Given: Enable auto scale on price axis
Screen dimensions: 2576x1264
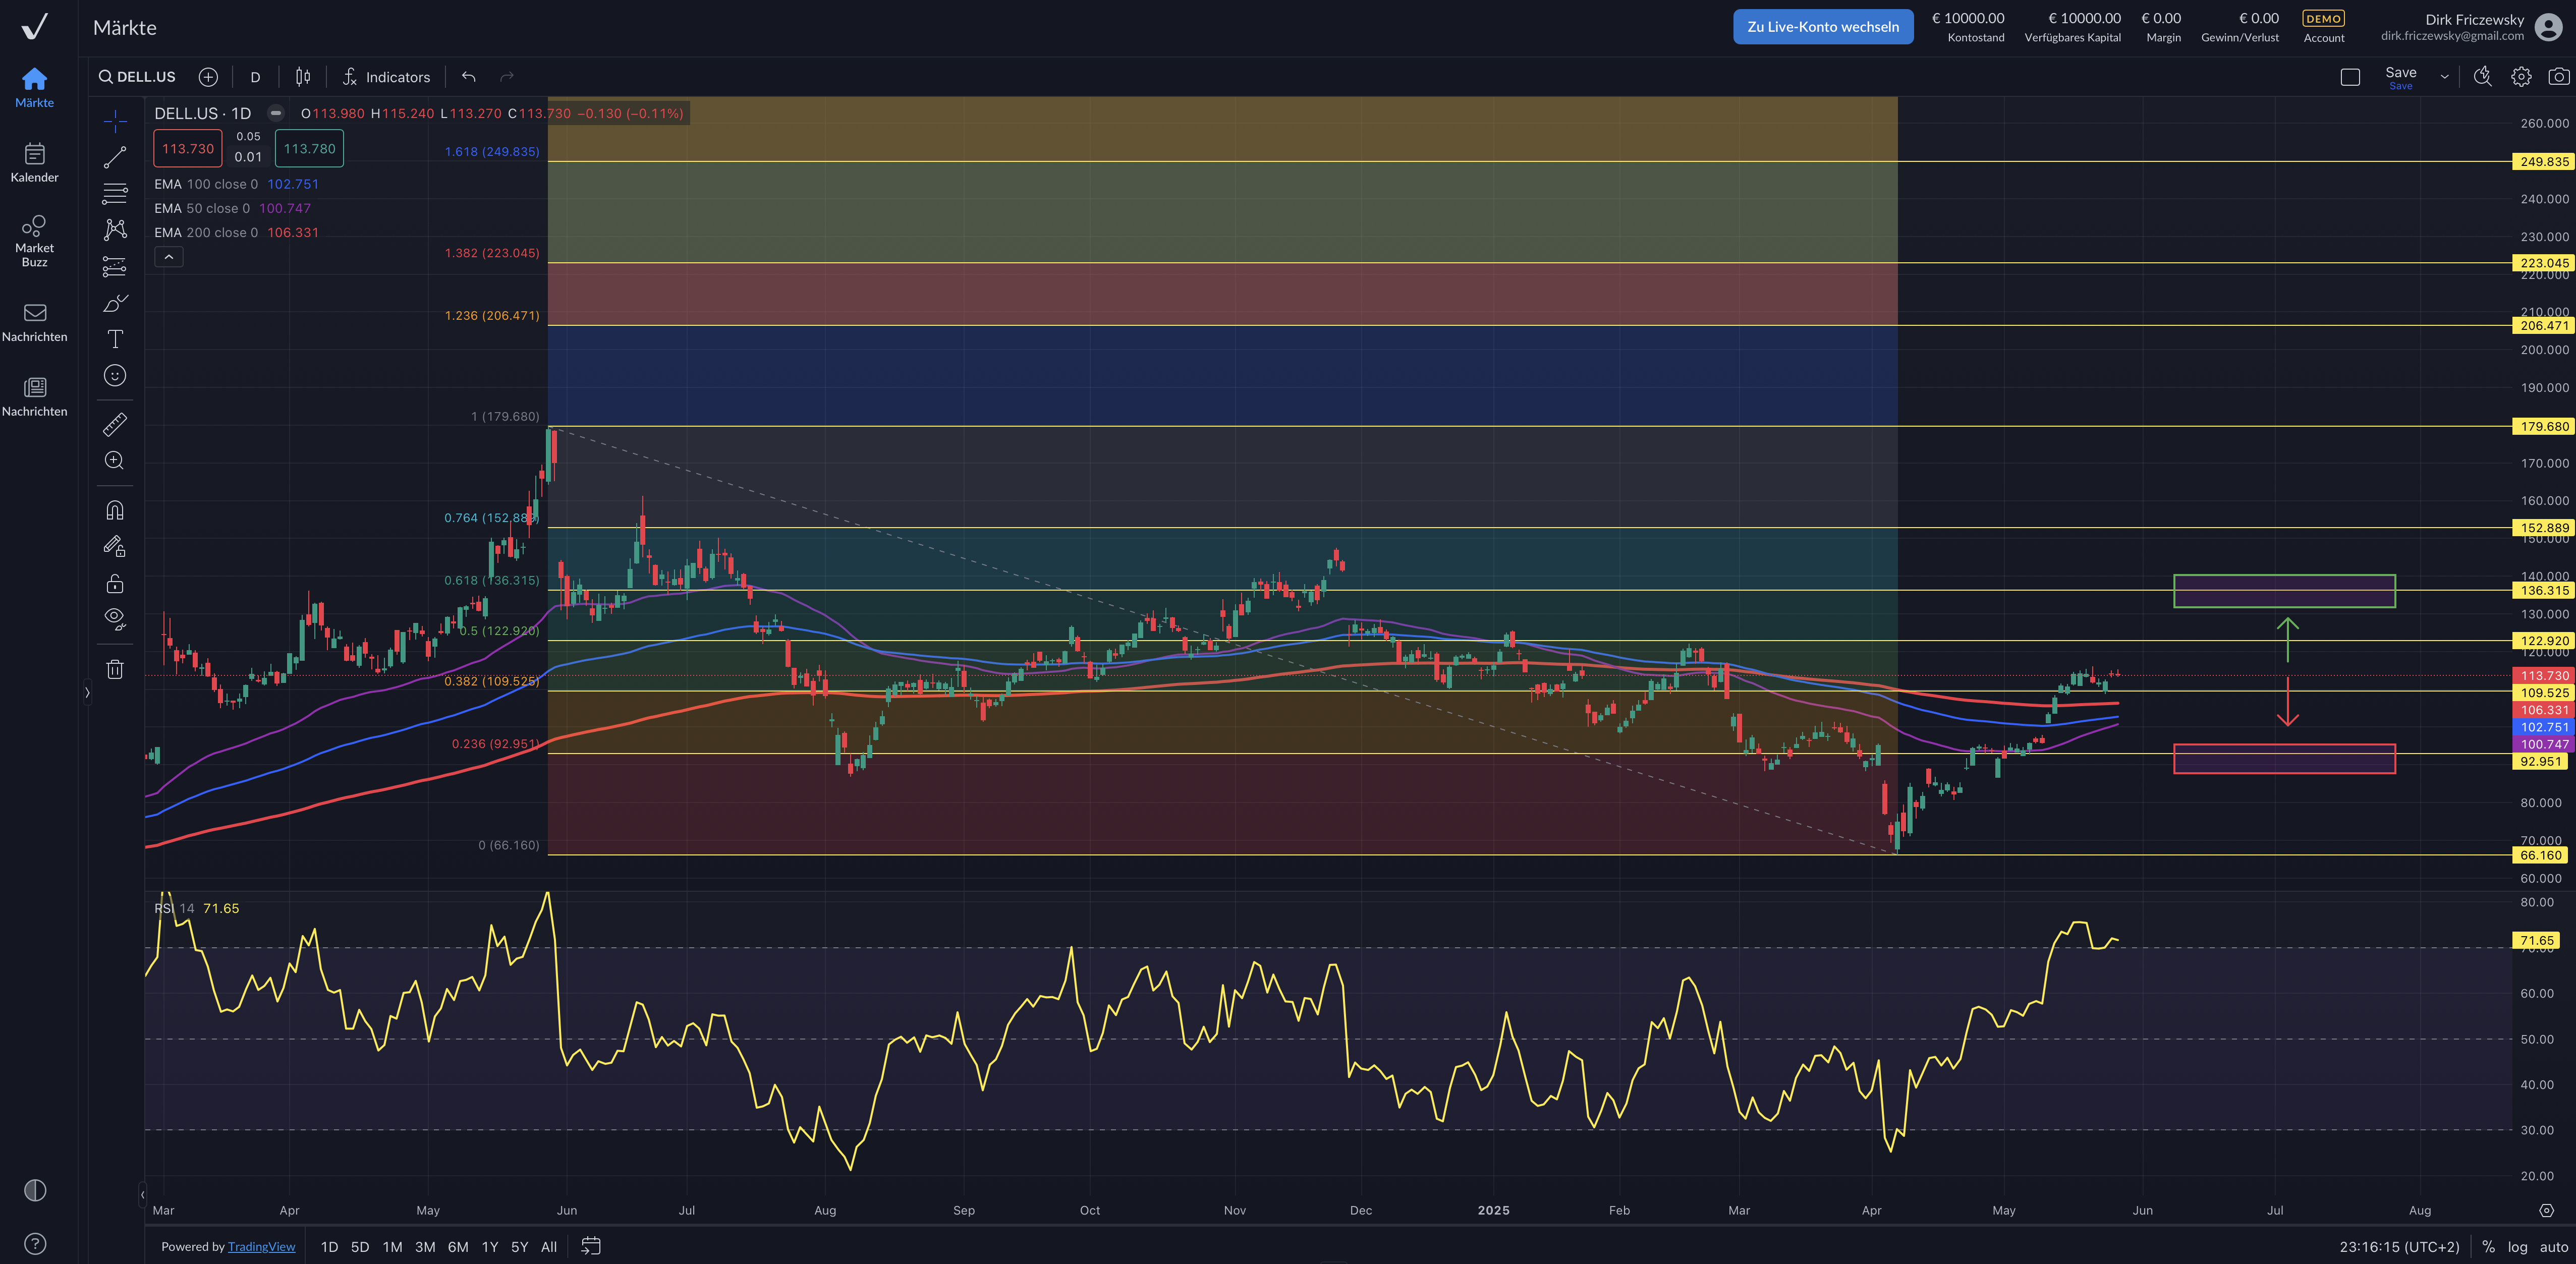Looking at the screenshot, I should [x=2553, y=1247].
